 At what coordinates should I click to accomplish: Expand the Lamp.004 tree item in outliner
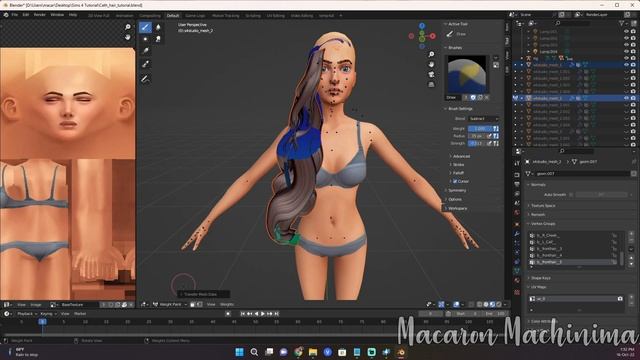(x=529, y=51)
